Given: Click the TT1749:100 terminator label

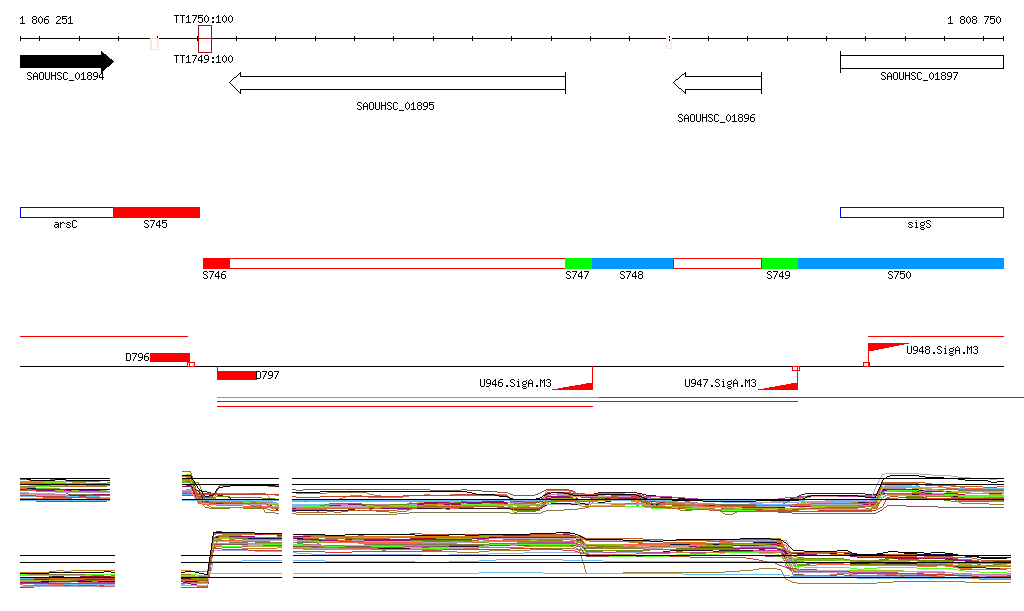Looking at the screenshot, I should tap(203, 59).
